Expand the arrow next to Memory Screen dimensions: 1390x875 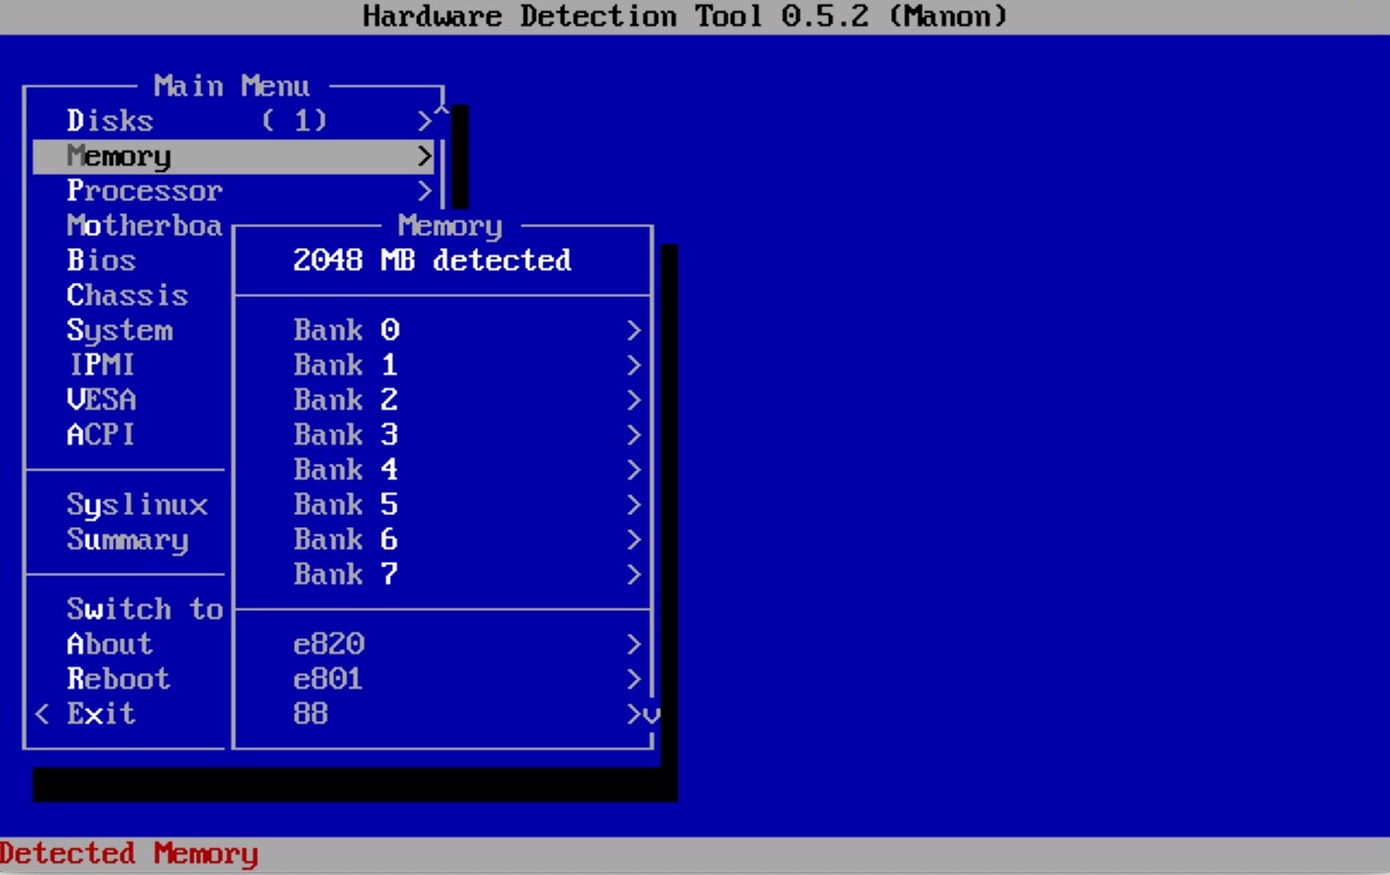[424, 156]
